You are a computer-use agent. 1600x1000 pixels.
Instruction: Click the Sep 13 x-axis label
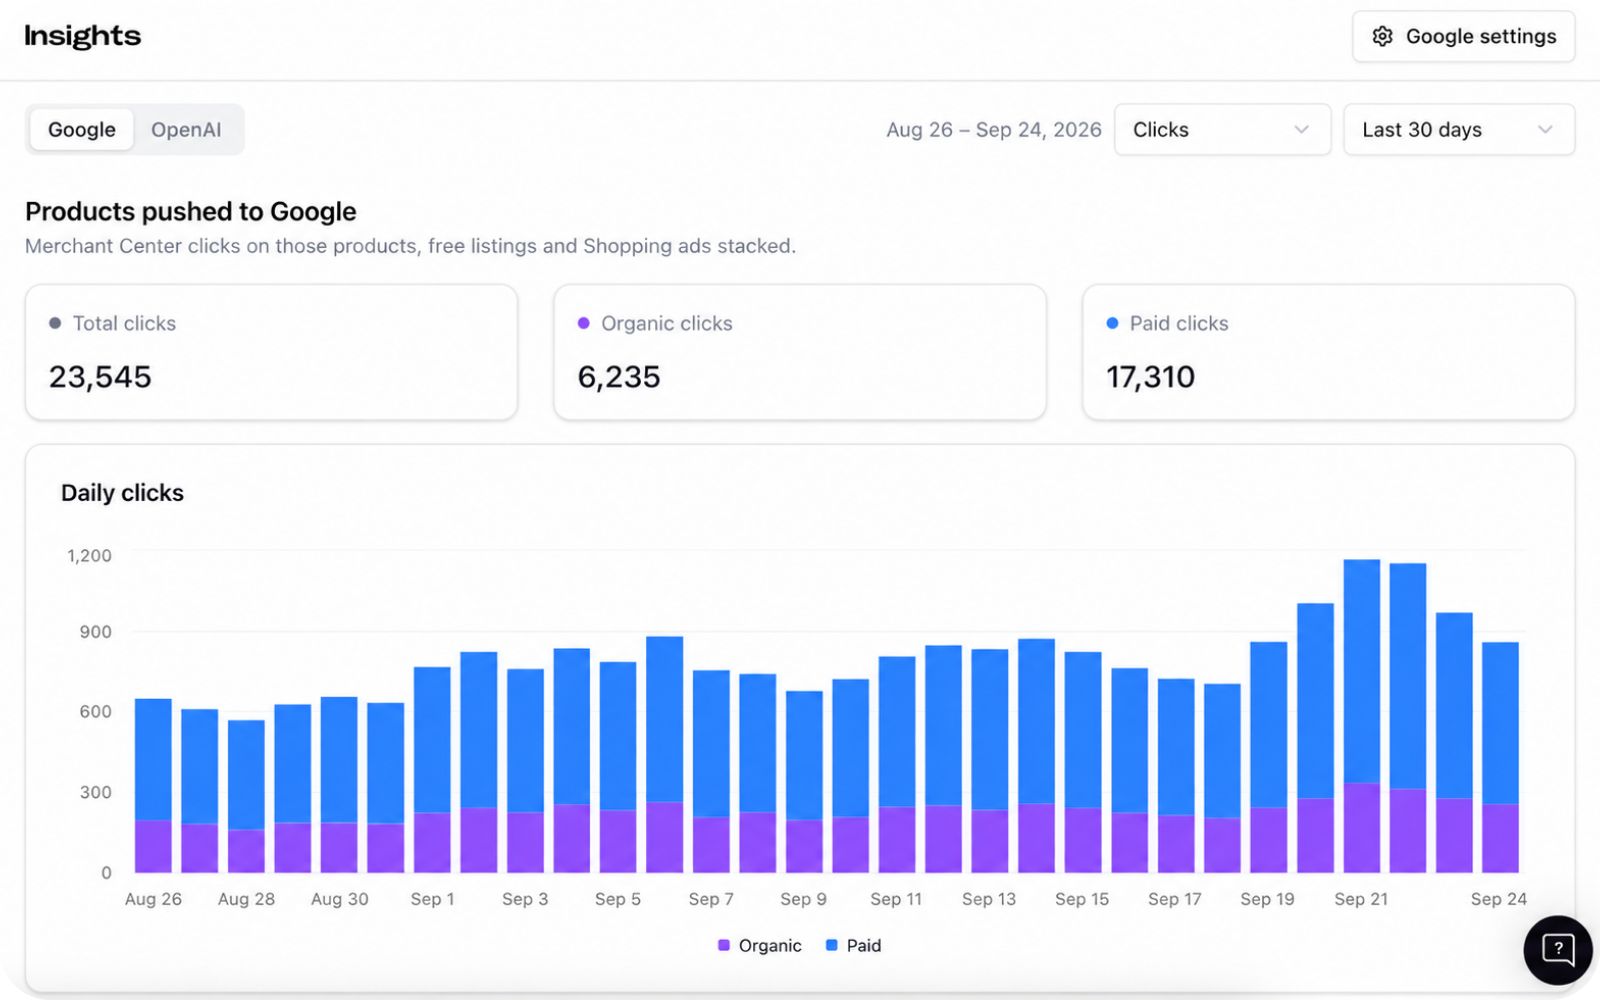click(x=989, y=899)
